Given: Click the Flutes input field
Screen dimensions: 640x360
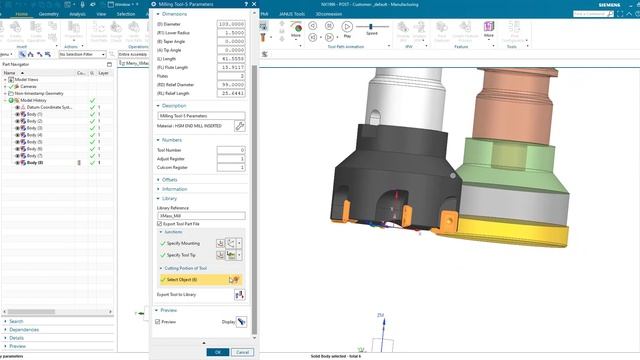Looking at the screenshot, I should point(231,76).
